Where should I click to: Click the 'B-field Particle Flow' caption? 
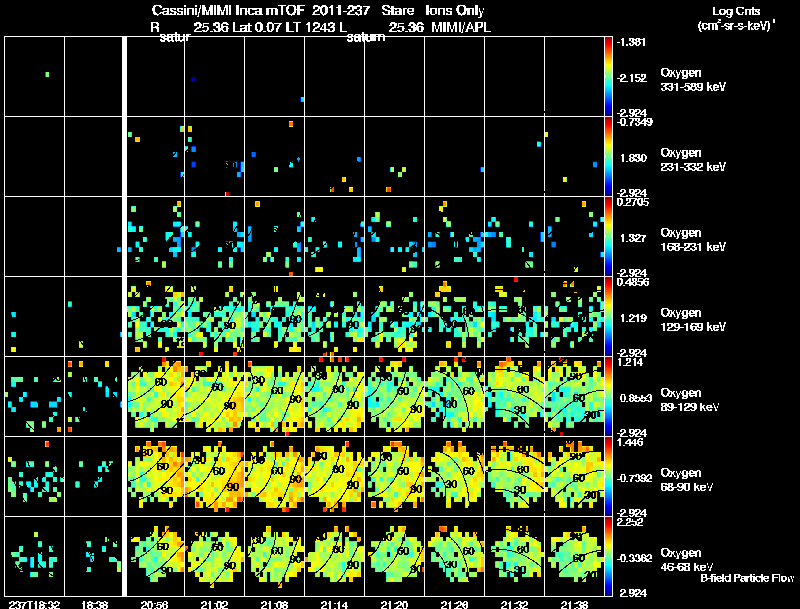tap(747, 578)
